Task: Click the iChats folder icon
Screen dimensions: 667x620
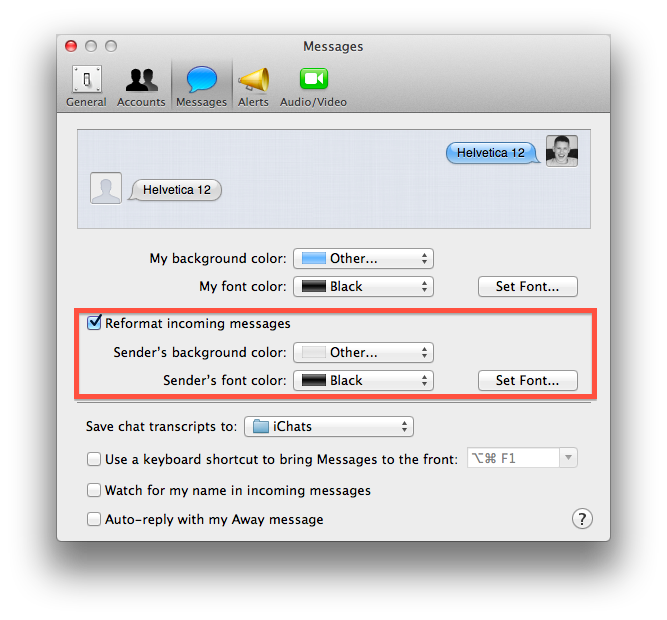Action: click(x=260, y=426)
